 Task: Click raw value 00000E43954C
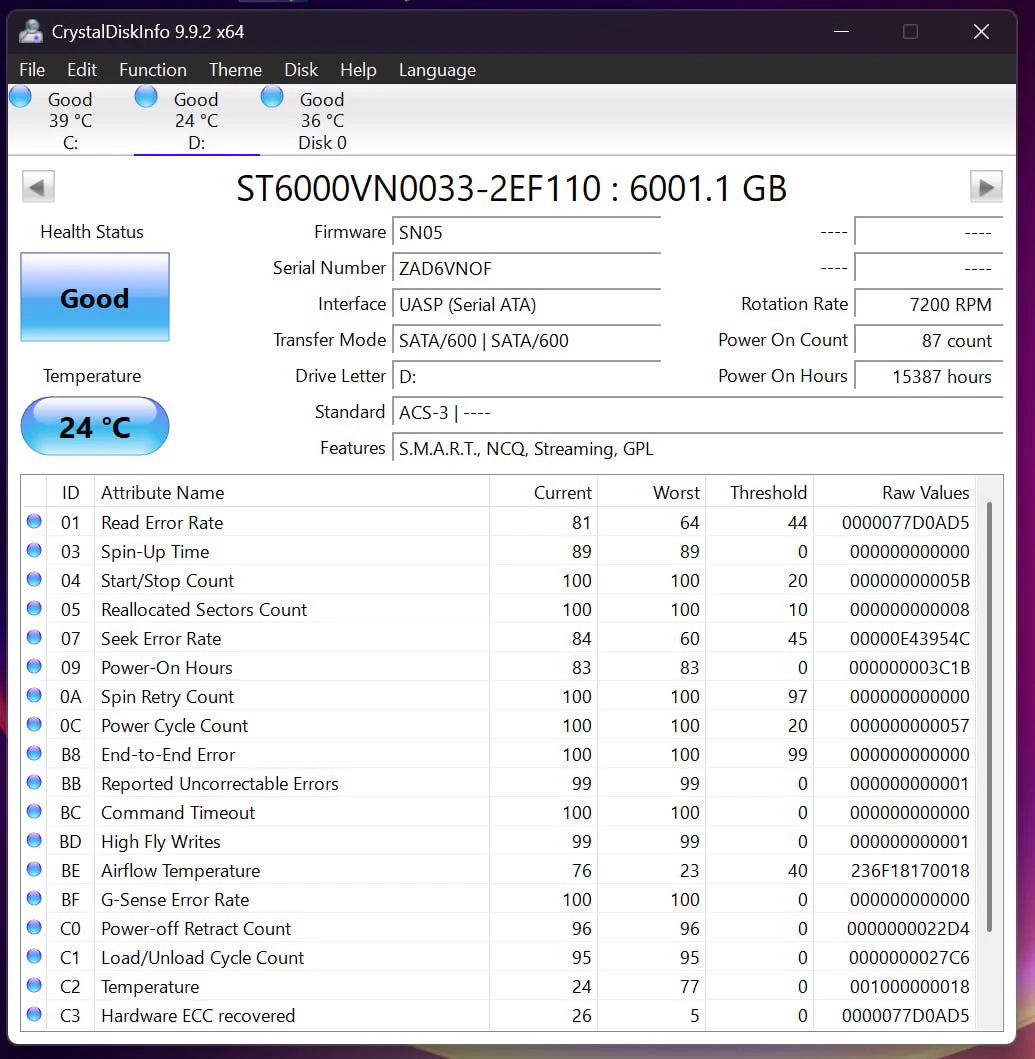(x=909, y=638)
